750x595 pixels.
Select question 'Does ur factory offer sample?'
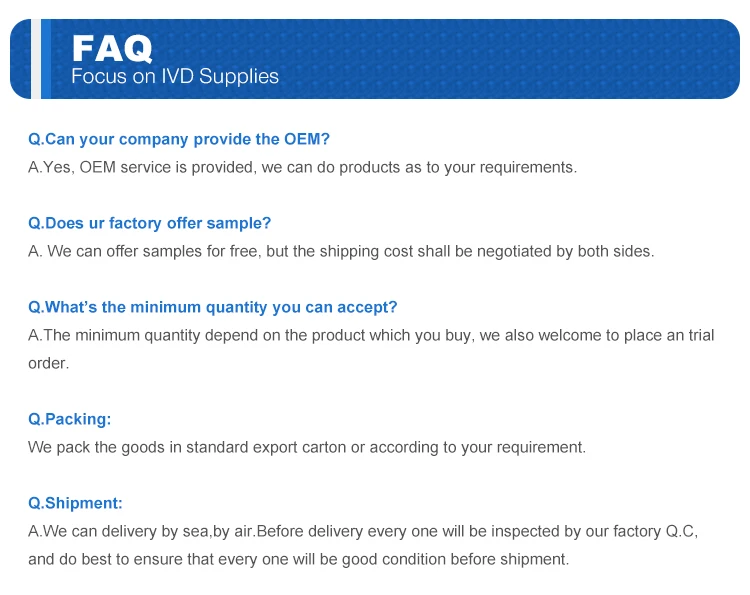[149, 223]
